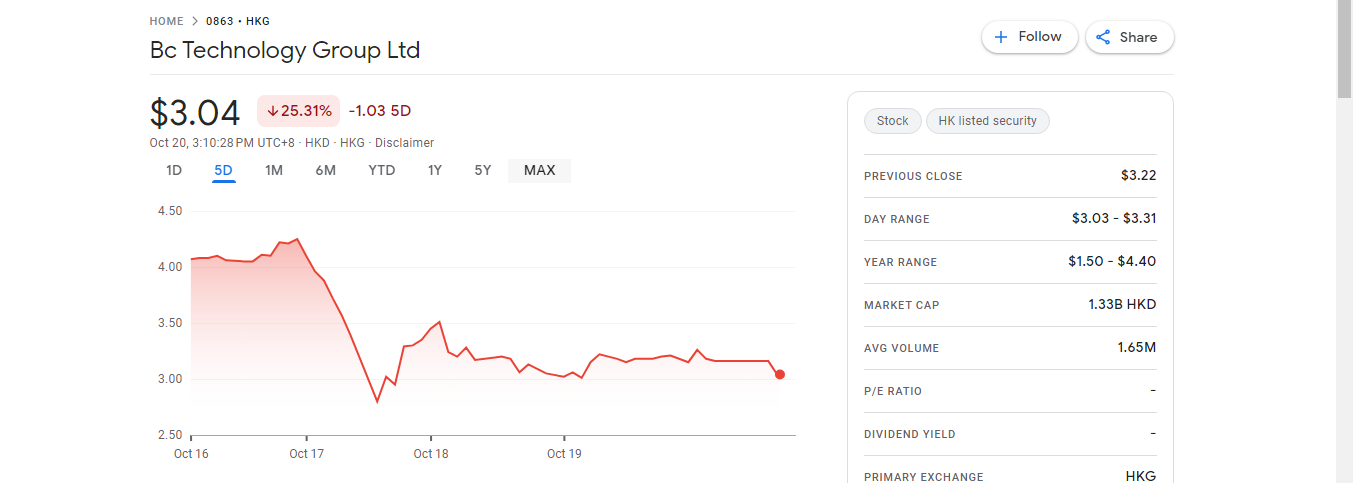This screenshot has height=483, width=1353.
Task: Click the DAY RANGE label
Action: click(897, 219)
